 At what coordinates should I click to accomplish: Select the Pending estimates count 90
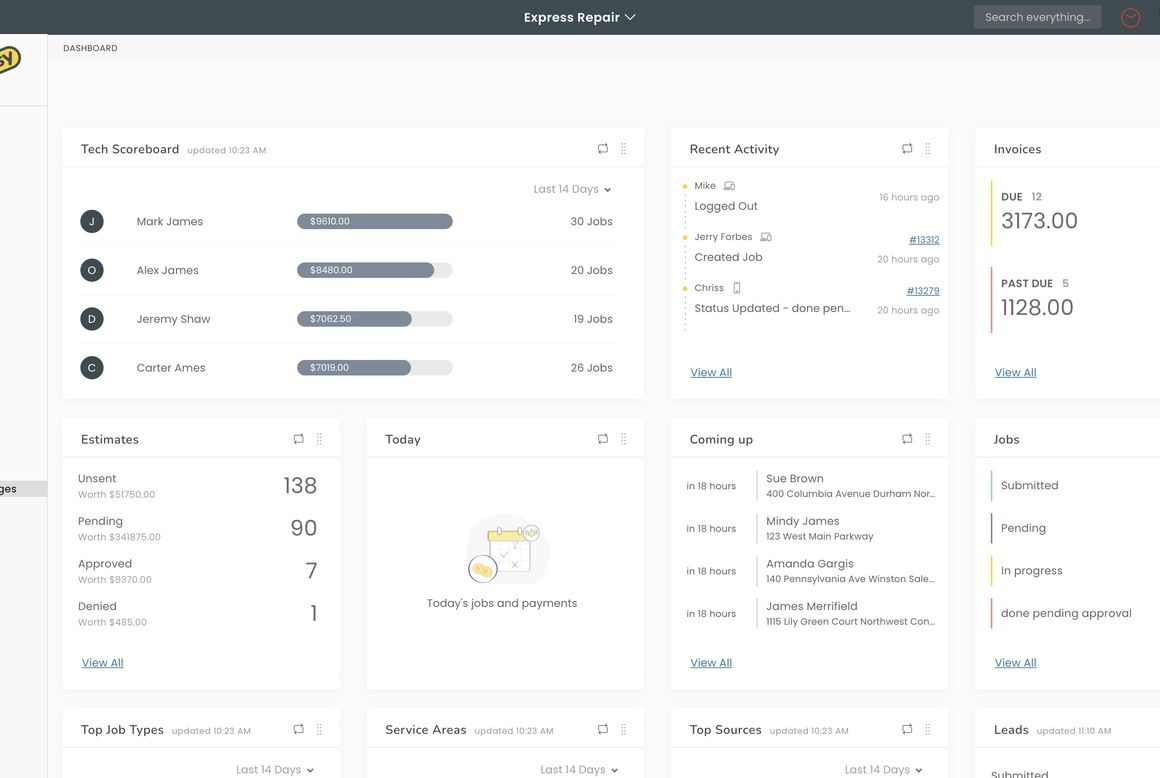coord(303,527)
